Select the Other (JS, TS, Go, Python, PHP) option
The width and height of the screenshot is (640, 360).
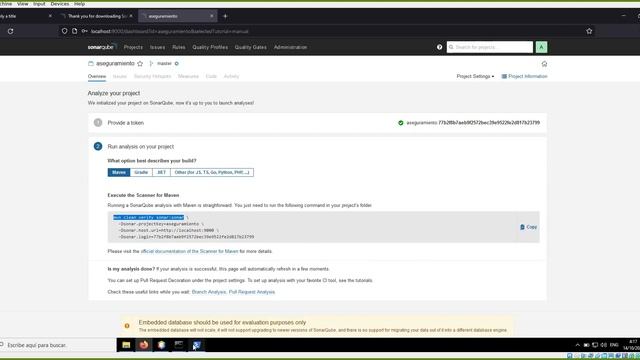(212, 172)
